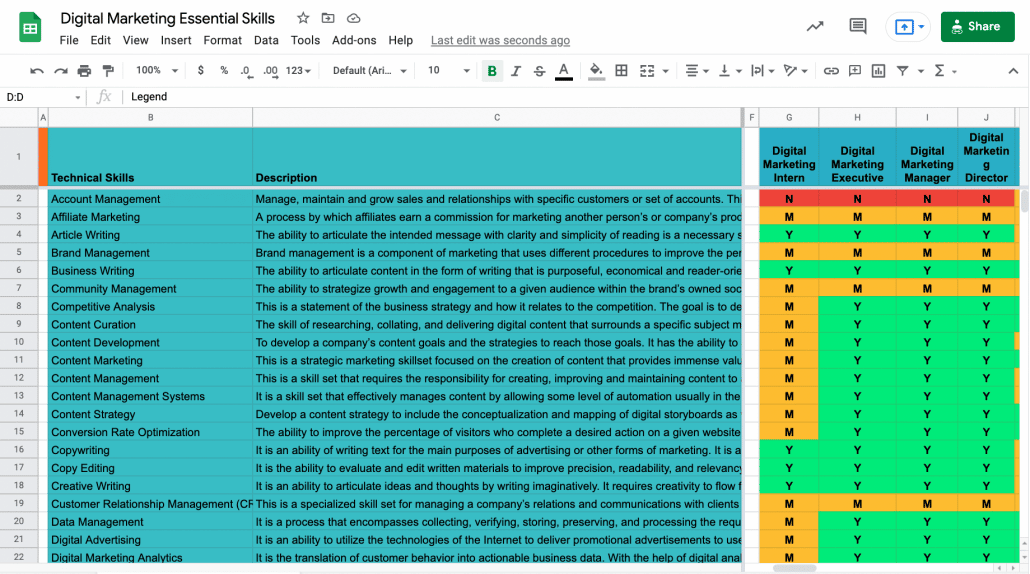Open the File menu
Viewport: 1030px width, 574px height.
69,40
